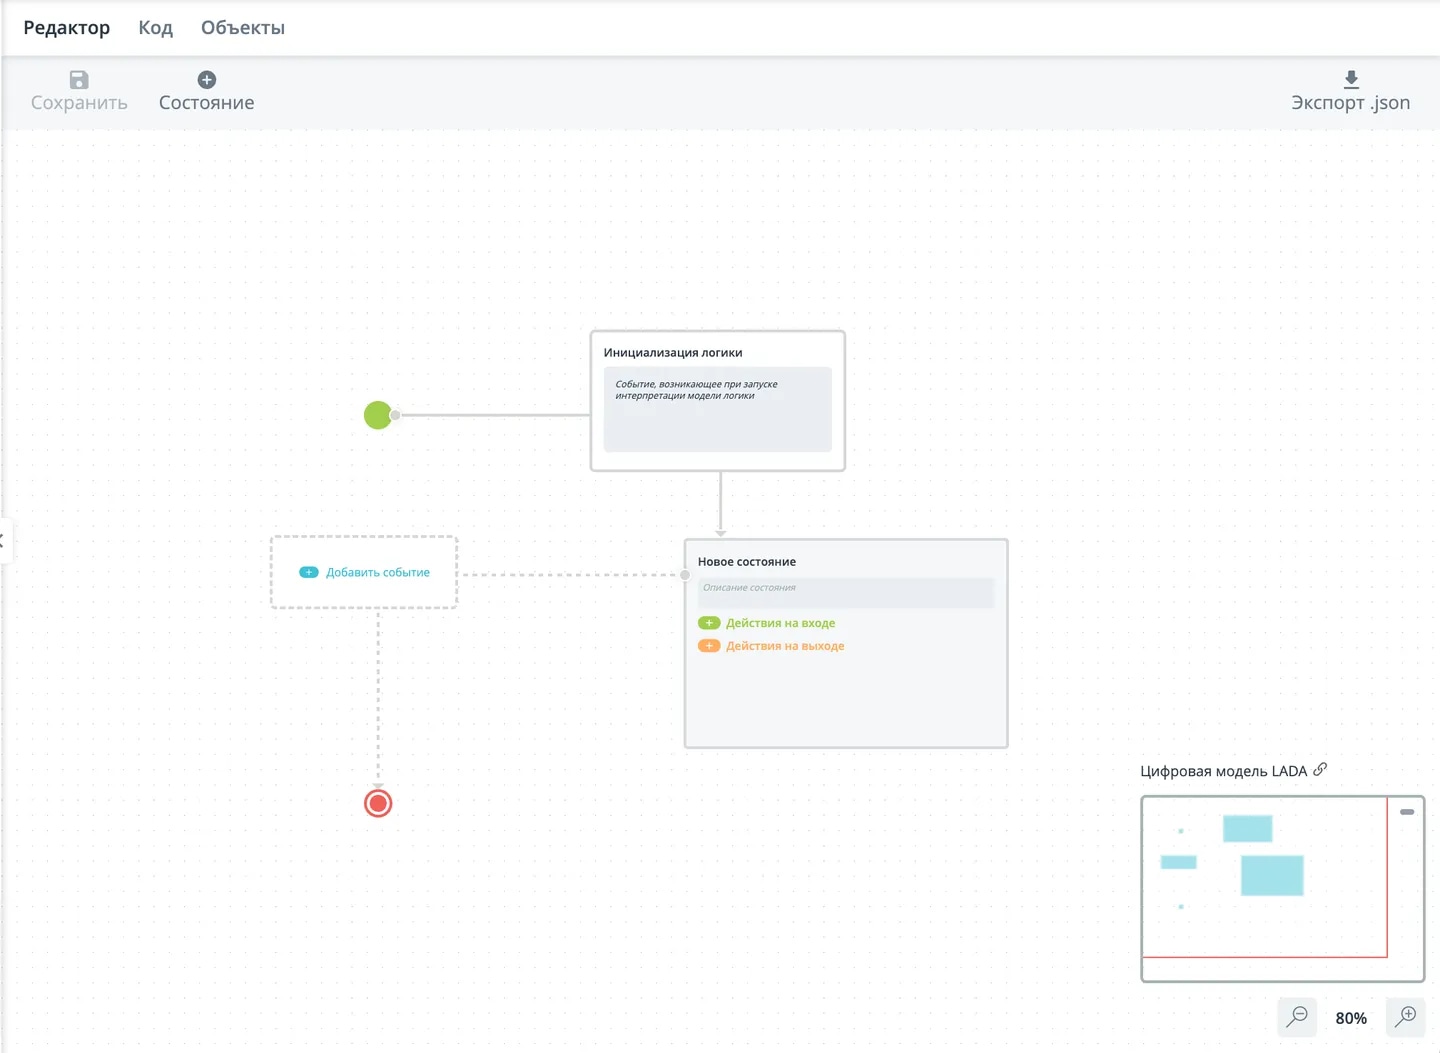The image size is (1440, 1053).
Task: Zoom out with the magnifier minus icon
Action: (1297, 1017)
